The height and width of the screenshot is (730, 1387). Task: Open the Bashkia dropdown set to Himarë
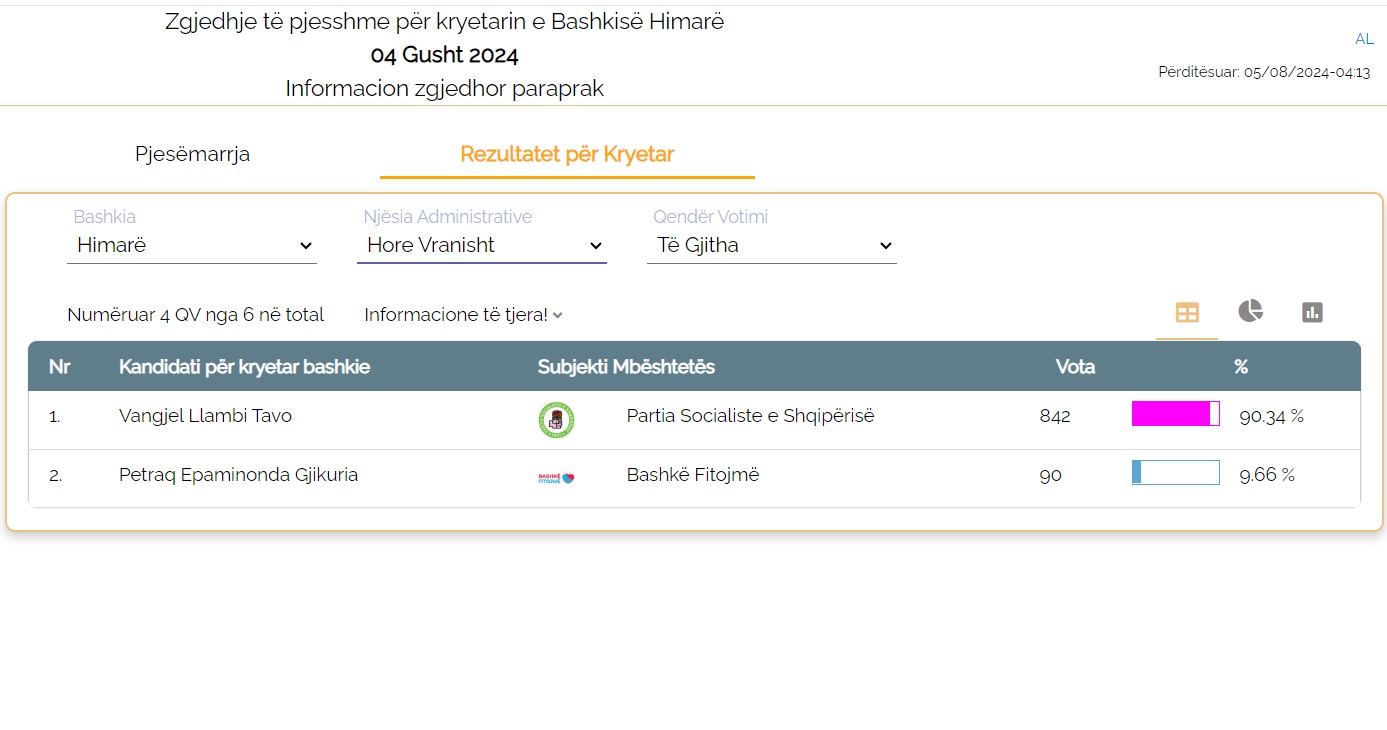pos(192,245)
